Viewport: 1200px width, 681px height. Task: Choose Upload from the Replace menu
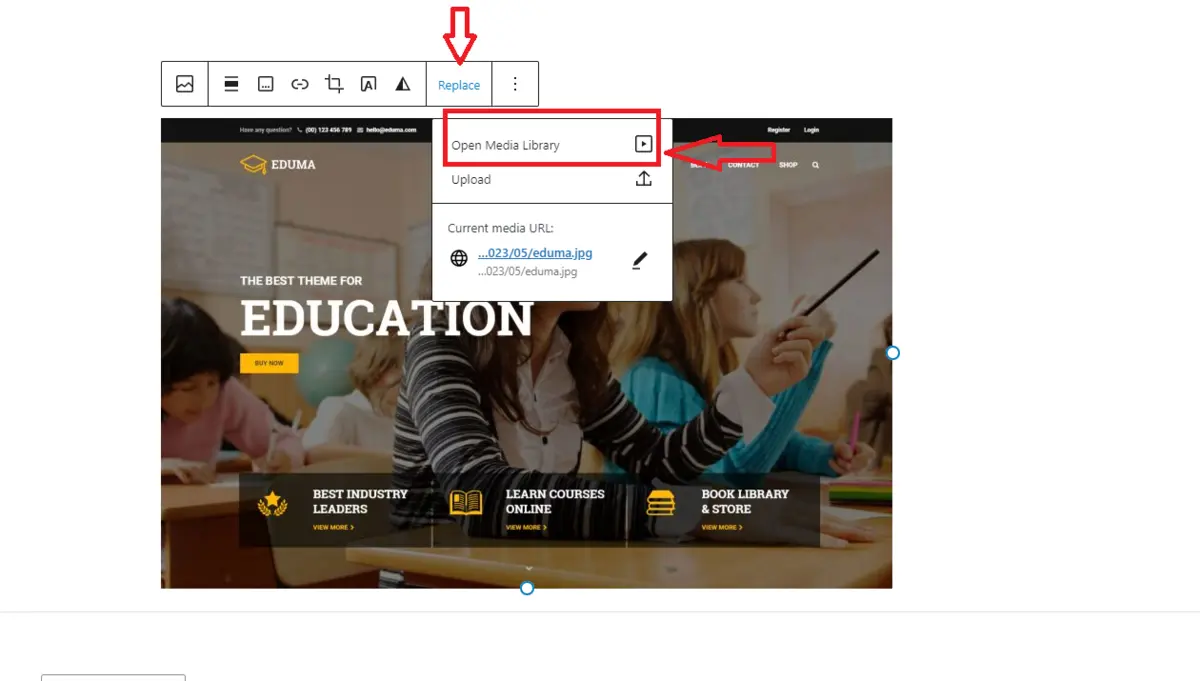(470, 179)
